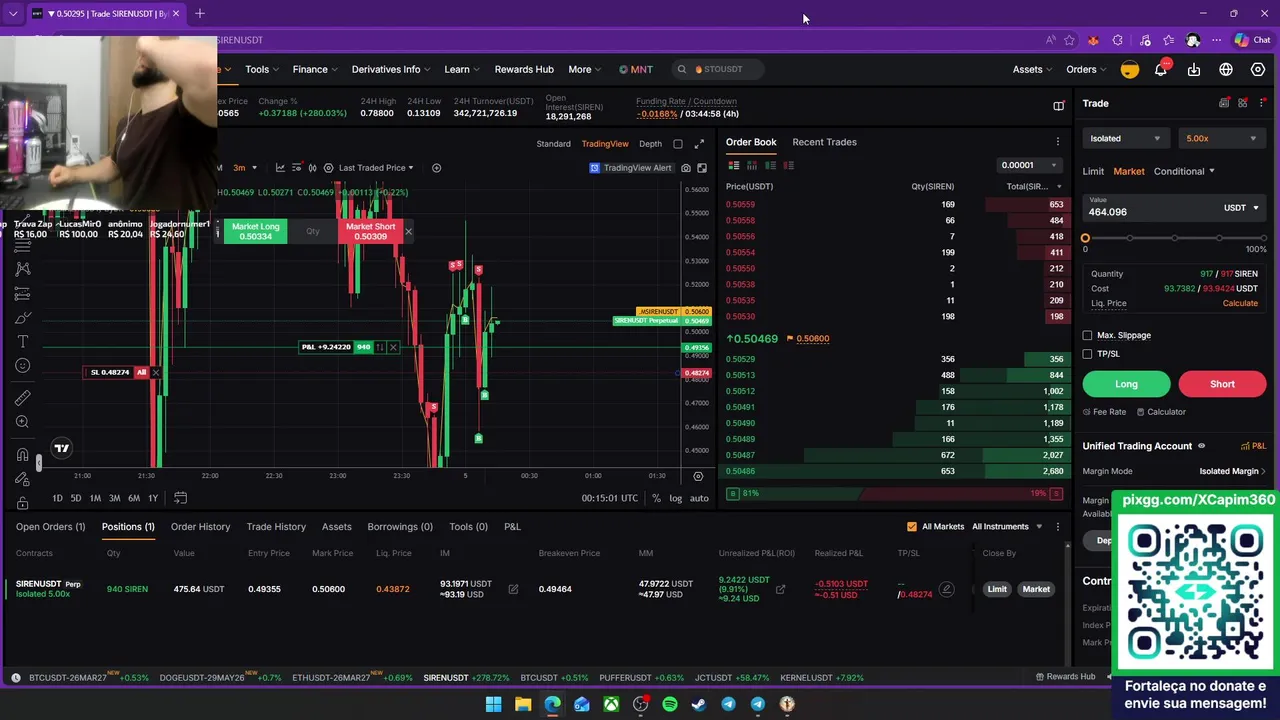The height and width of the screenshot is (720, 1280).
Task: Select the emoji sticker drawing tool
Action: [x=22, y=366]
